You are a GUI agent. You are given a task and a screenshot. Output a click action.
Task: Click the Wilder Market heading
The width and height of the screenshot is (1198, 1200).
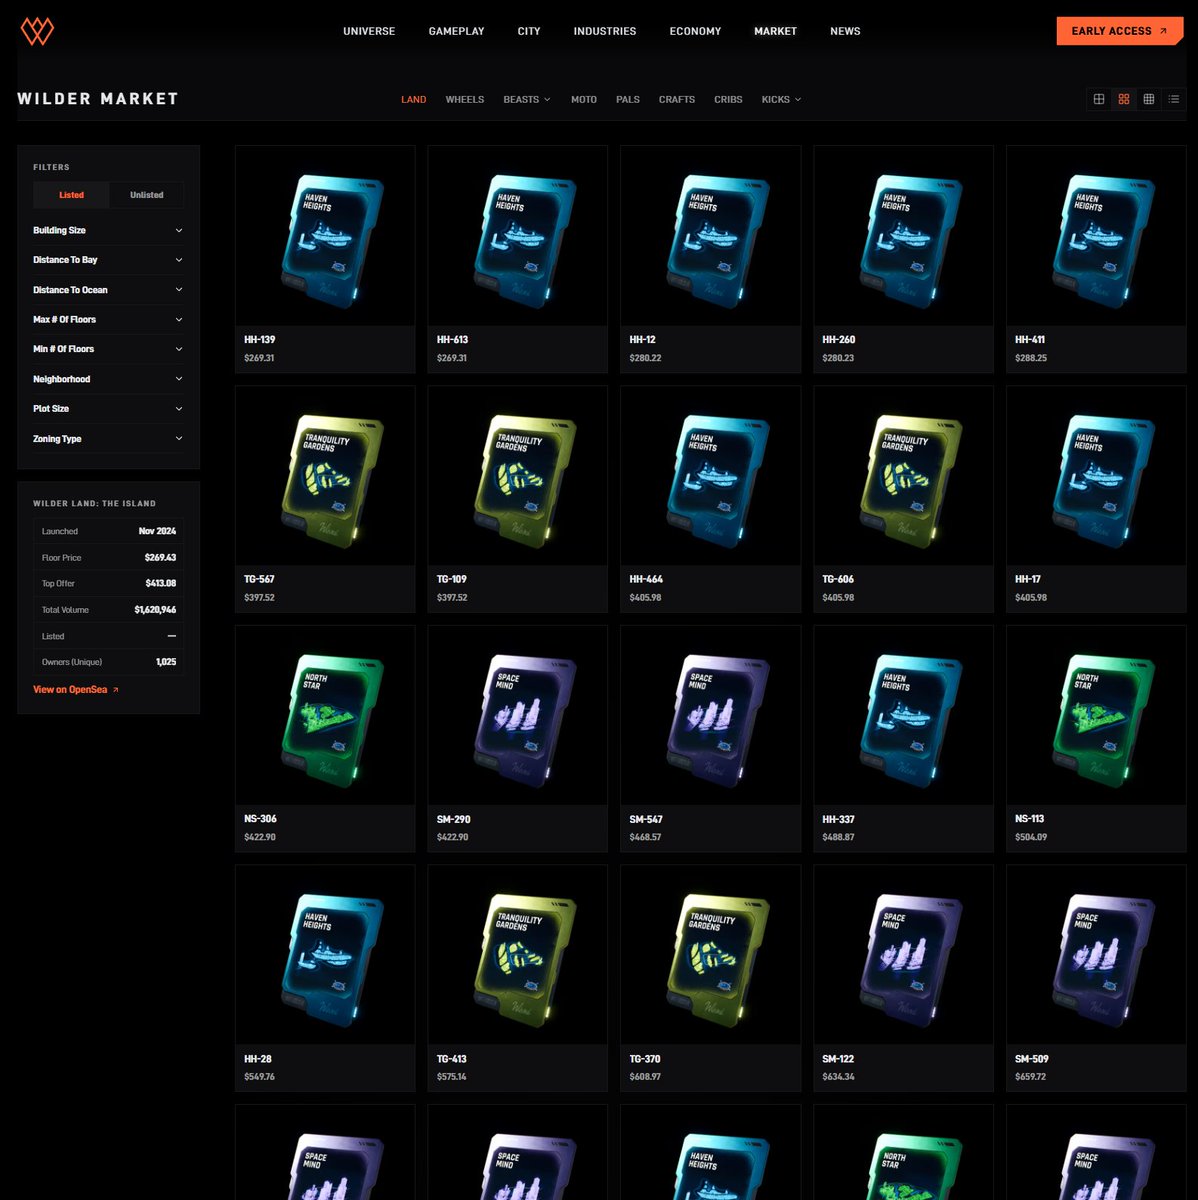point(98,99)
